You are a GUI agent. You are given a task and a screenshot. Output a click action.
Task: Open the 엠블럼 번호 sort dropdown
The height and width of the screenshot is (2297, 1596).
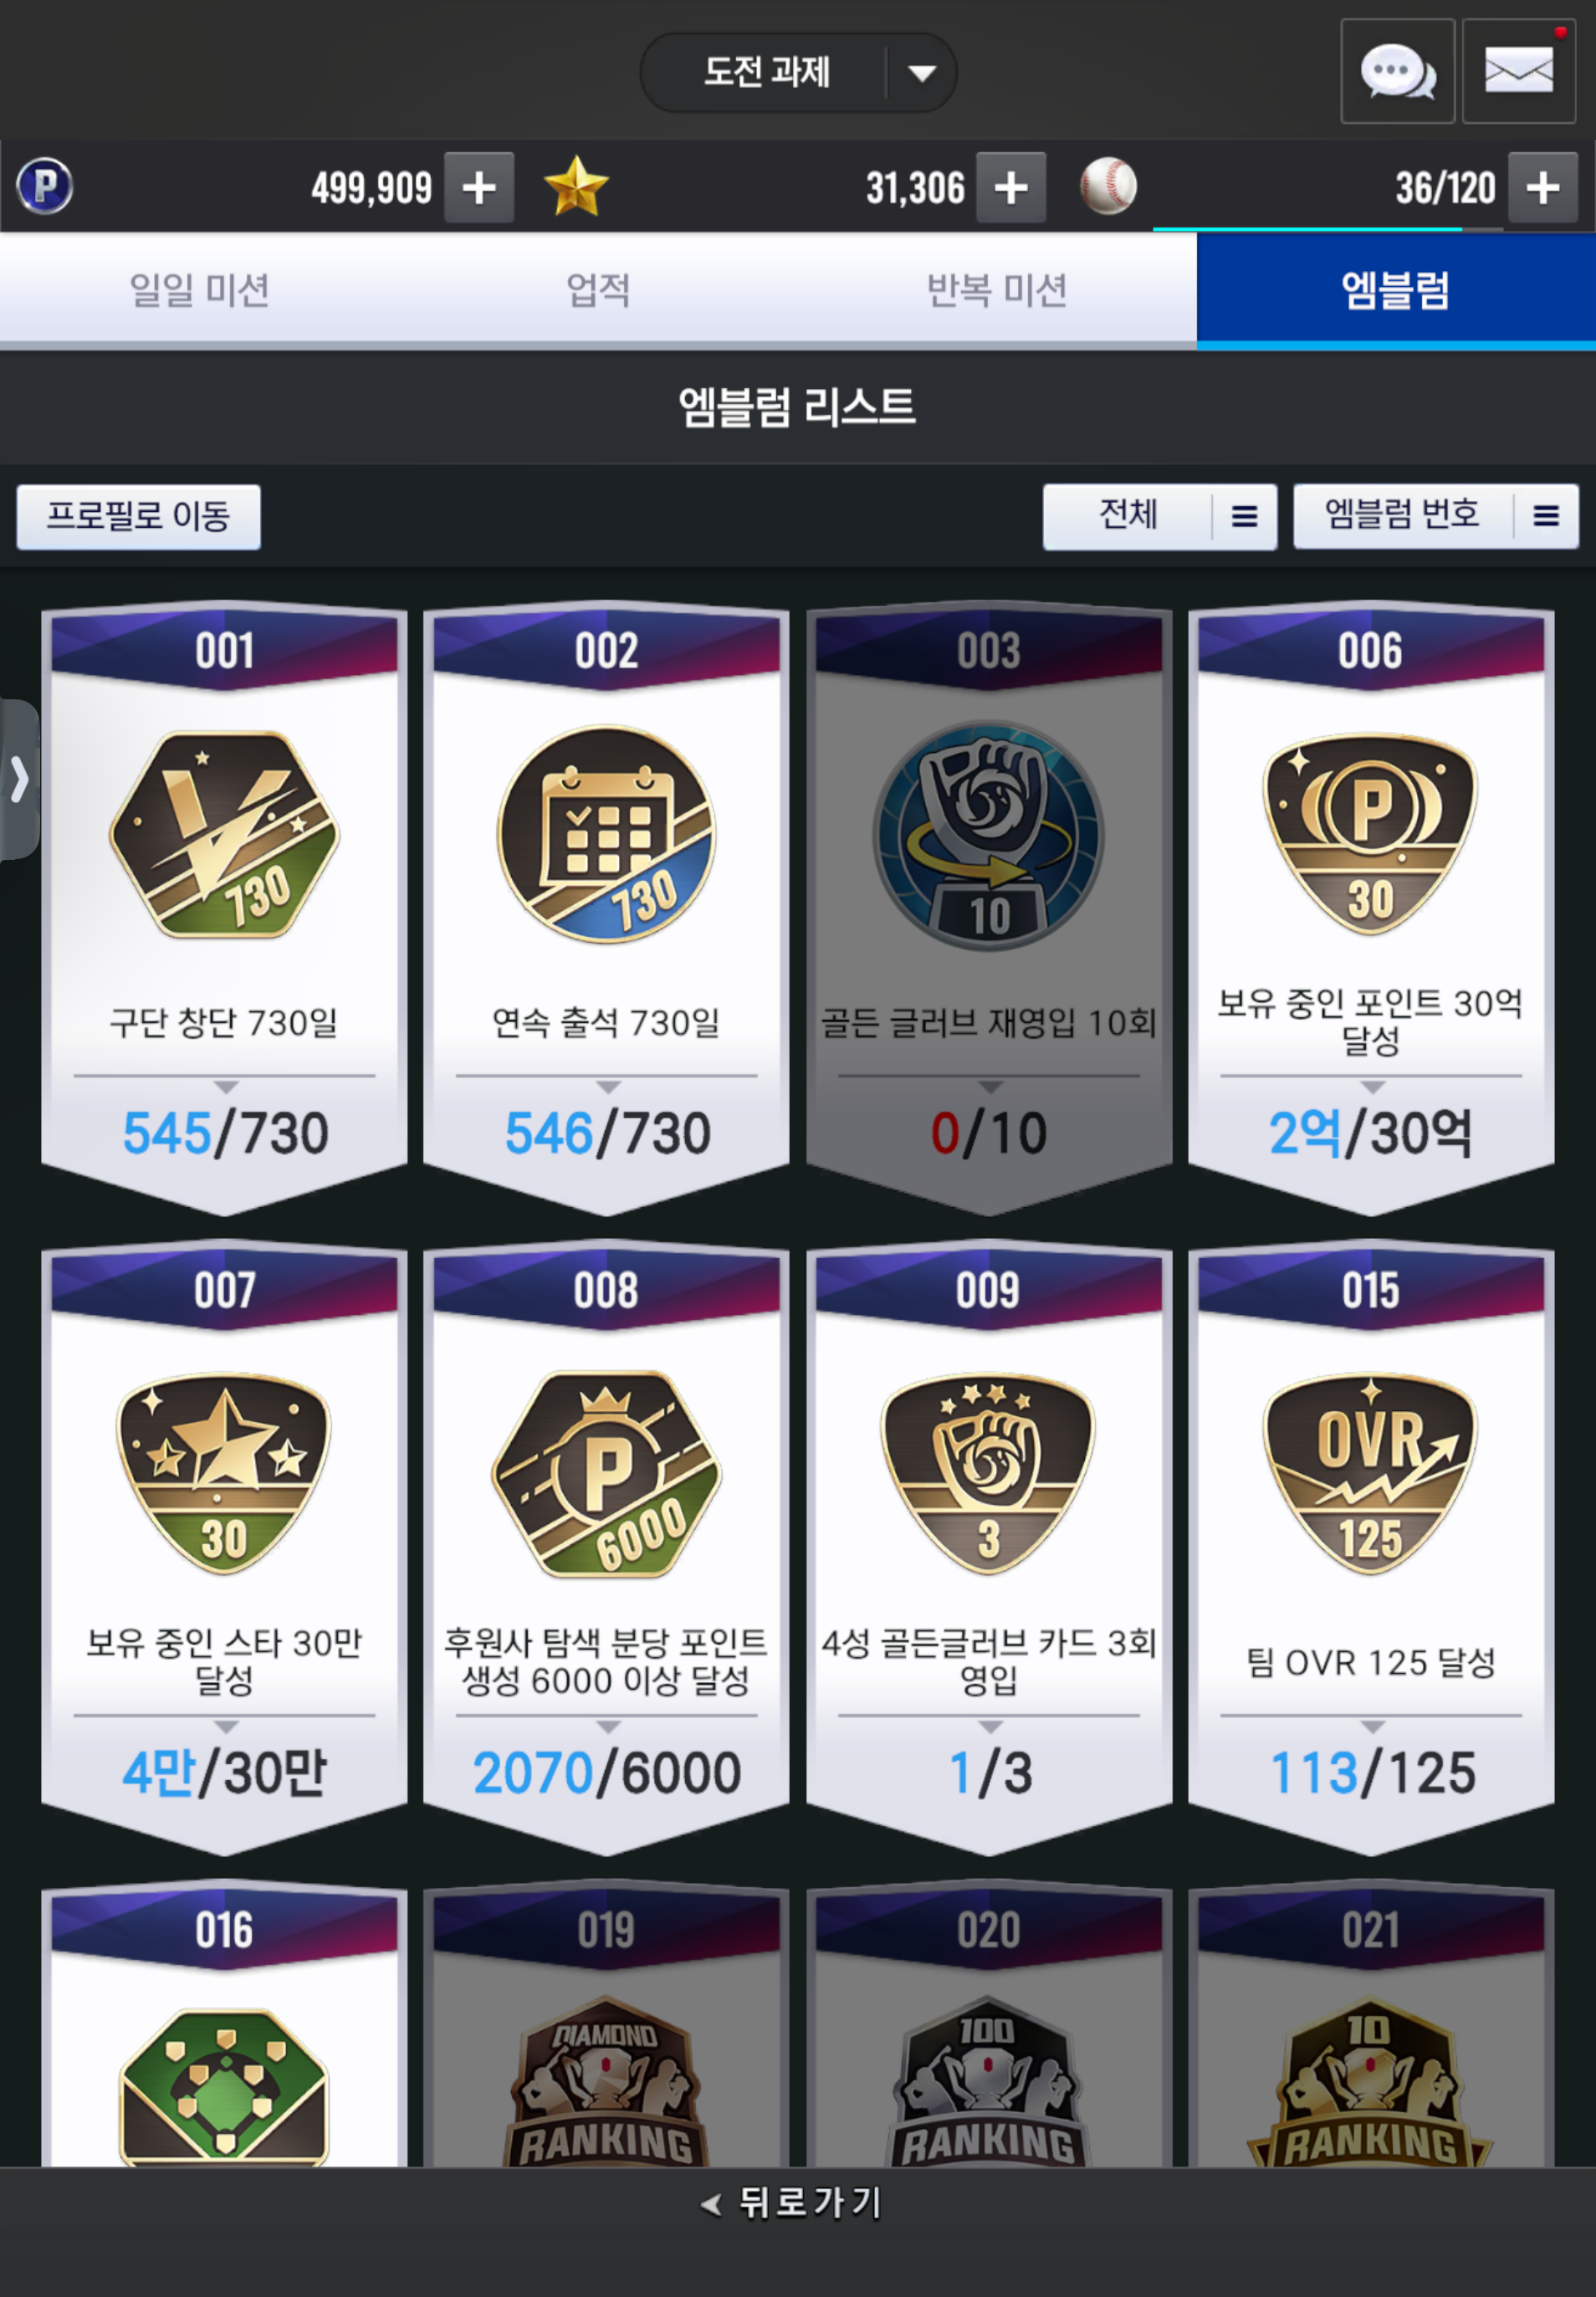[x=1436, y=516]
